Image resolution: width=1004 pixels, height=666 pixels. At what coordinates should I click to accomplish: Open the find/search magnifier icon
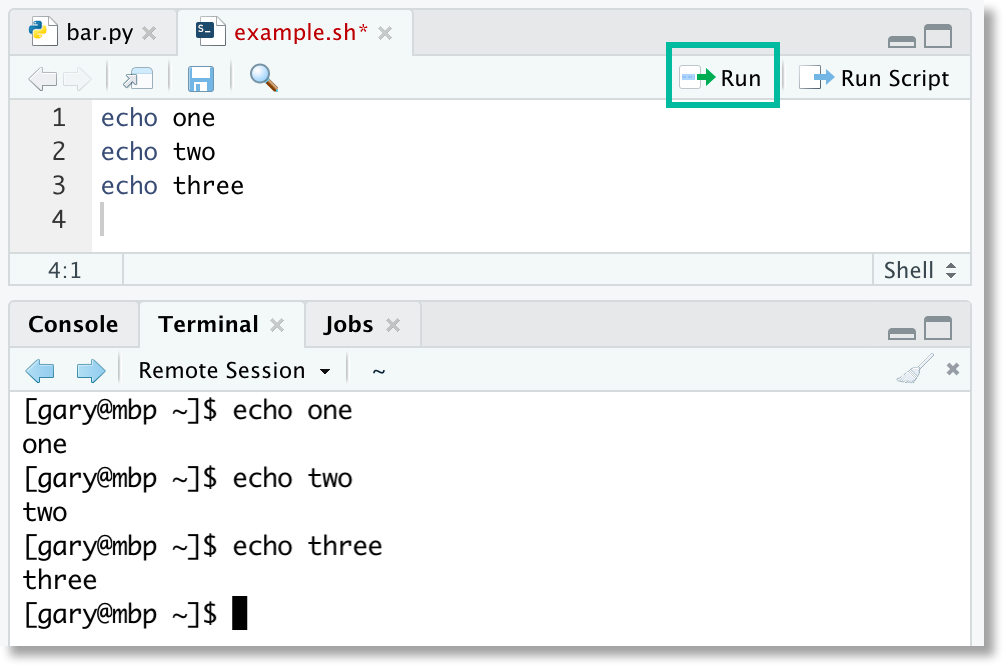click(263, 78)
